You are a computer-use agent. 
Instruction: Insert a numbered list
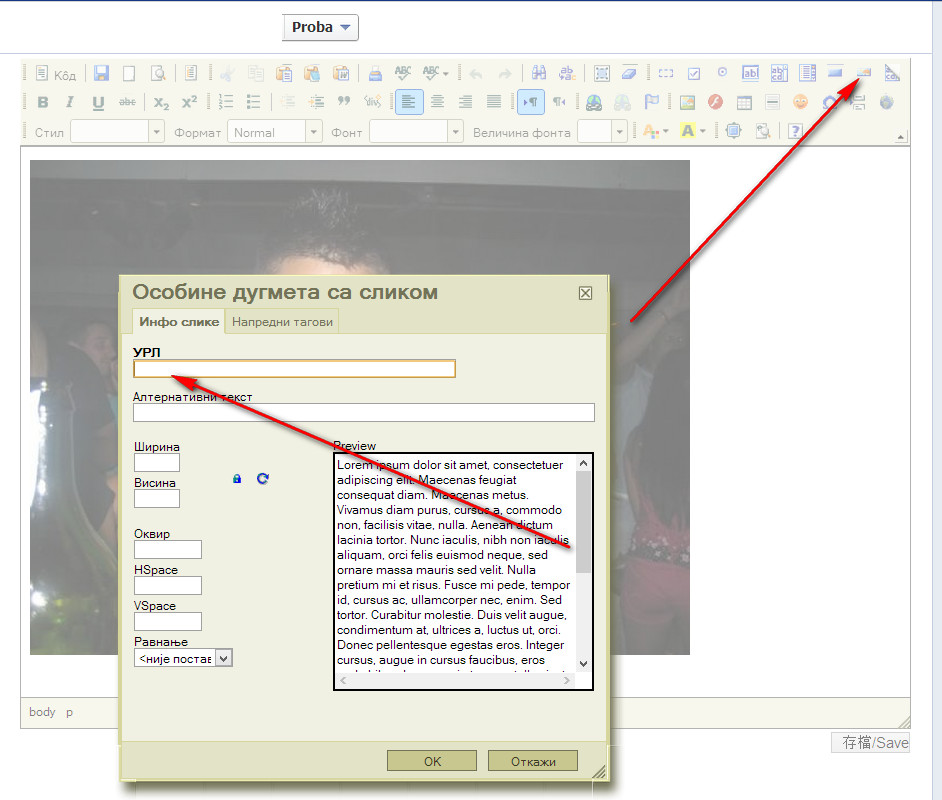tap(225, 102)
